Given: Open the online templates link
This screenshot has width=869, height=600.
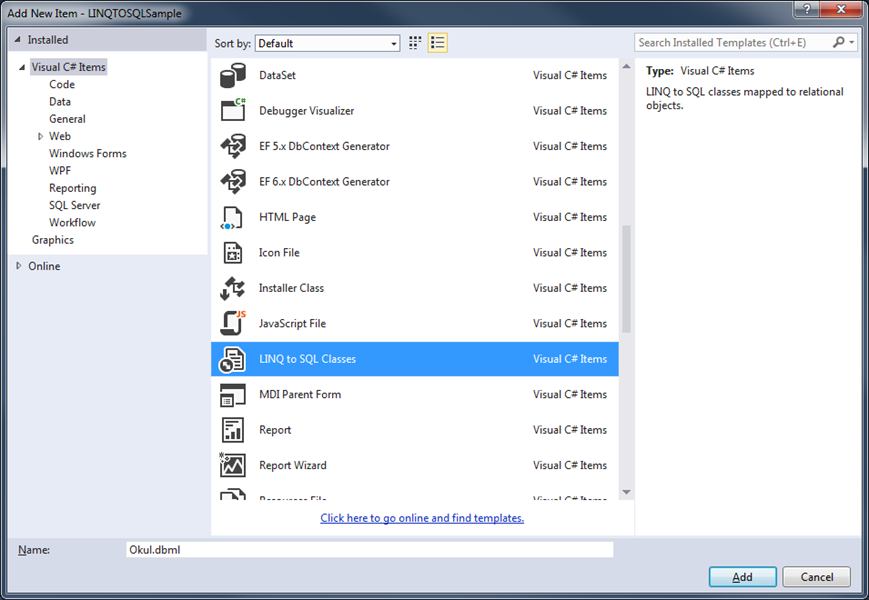Looking at the screenshot, I should [422, 518].
